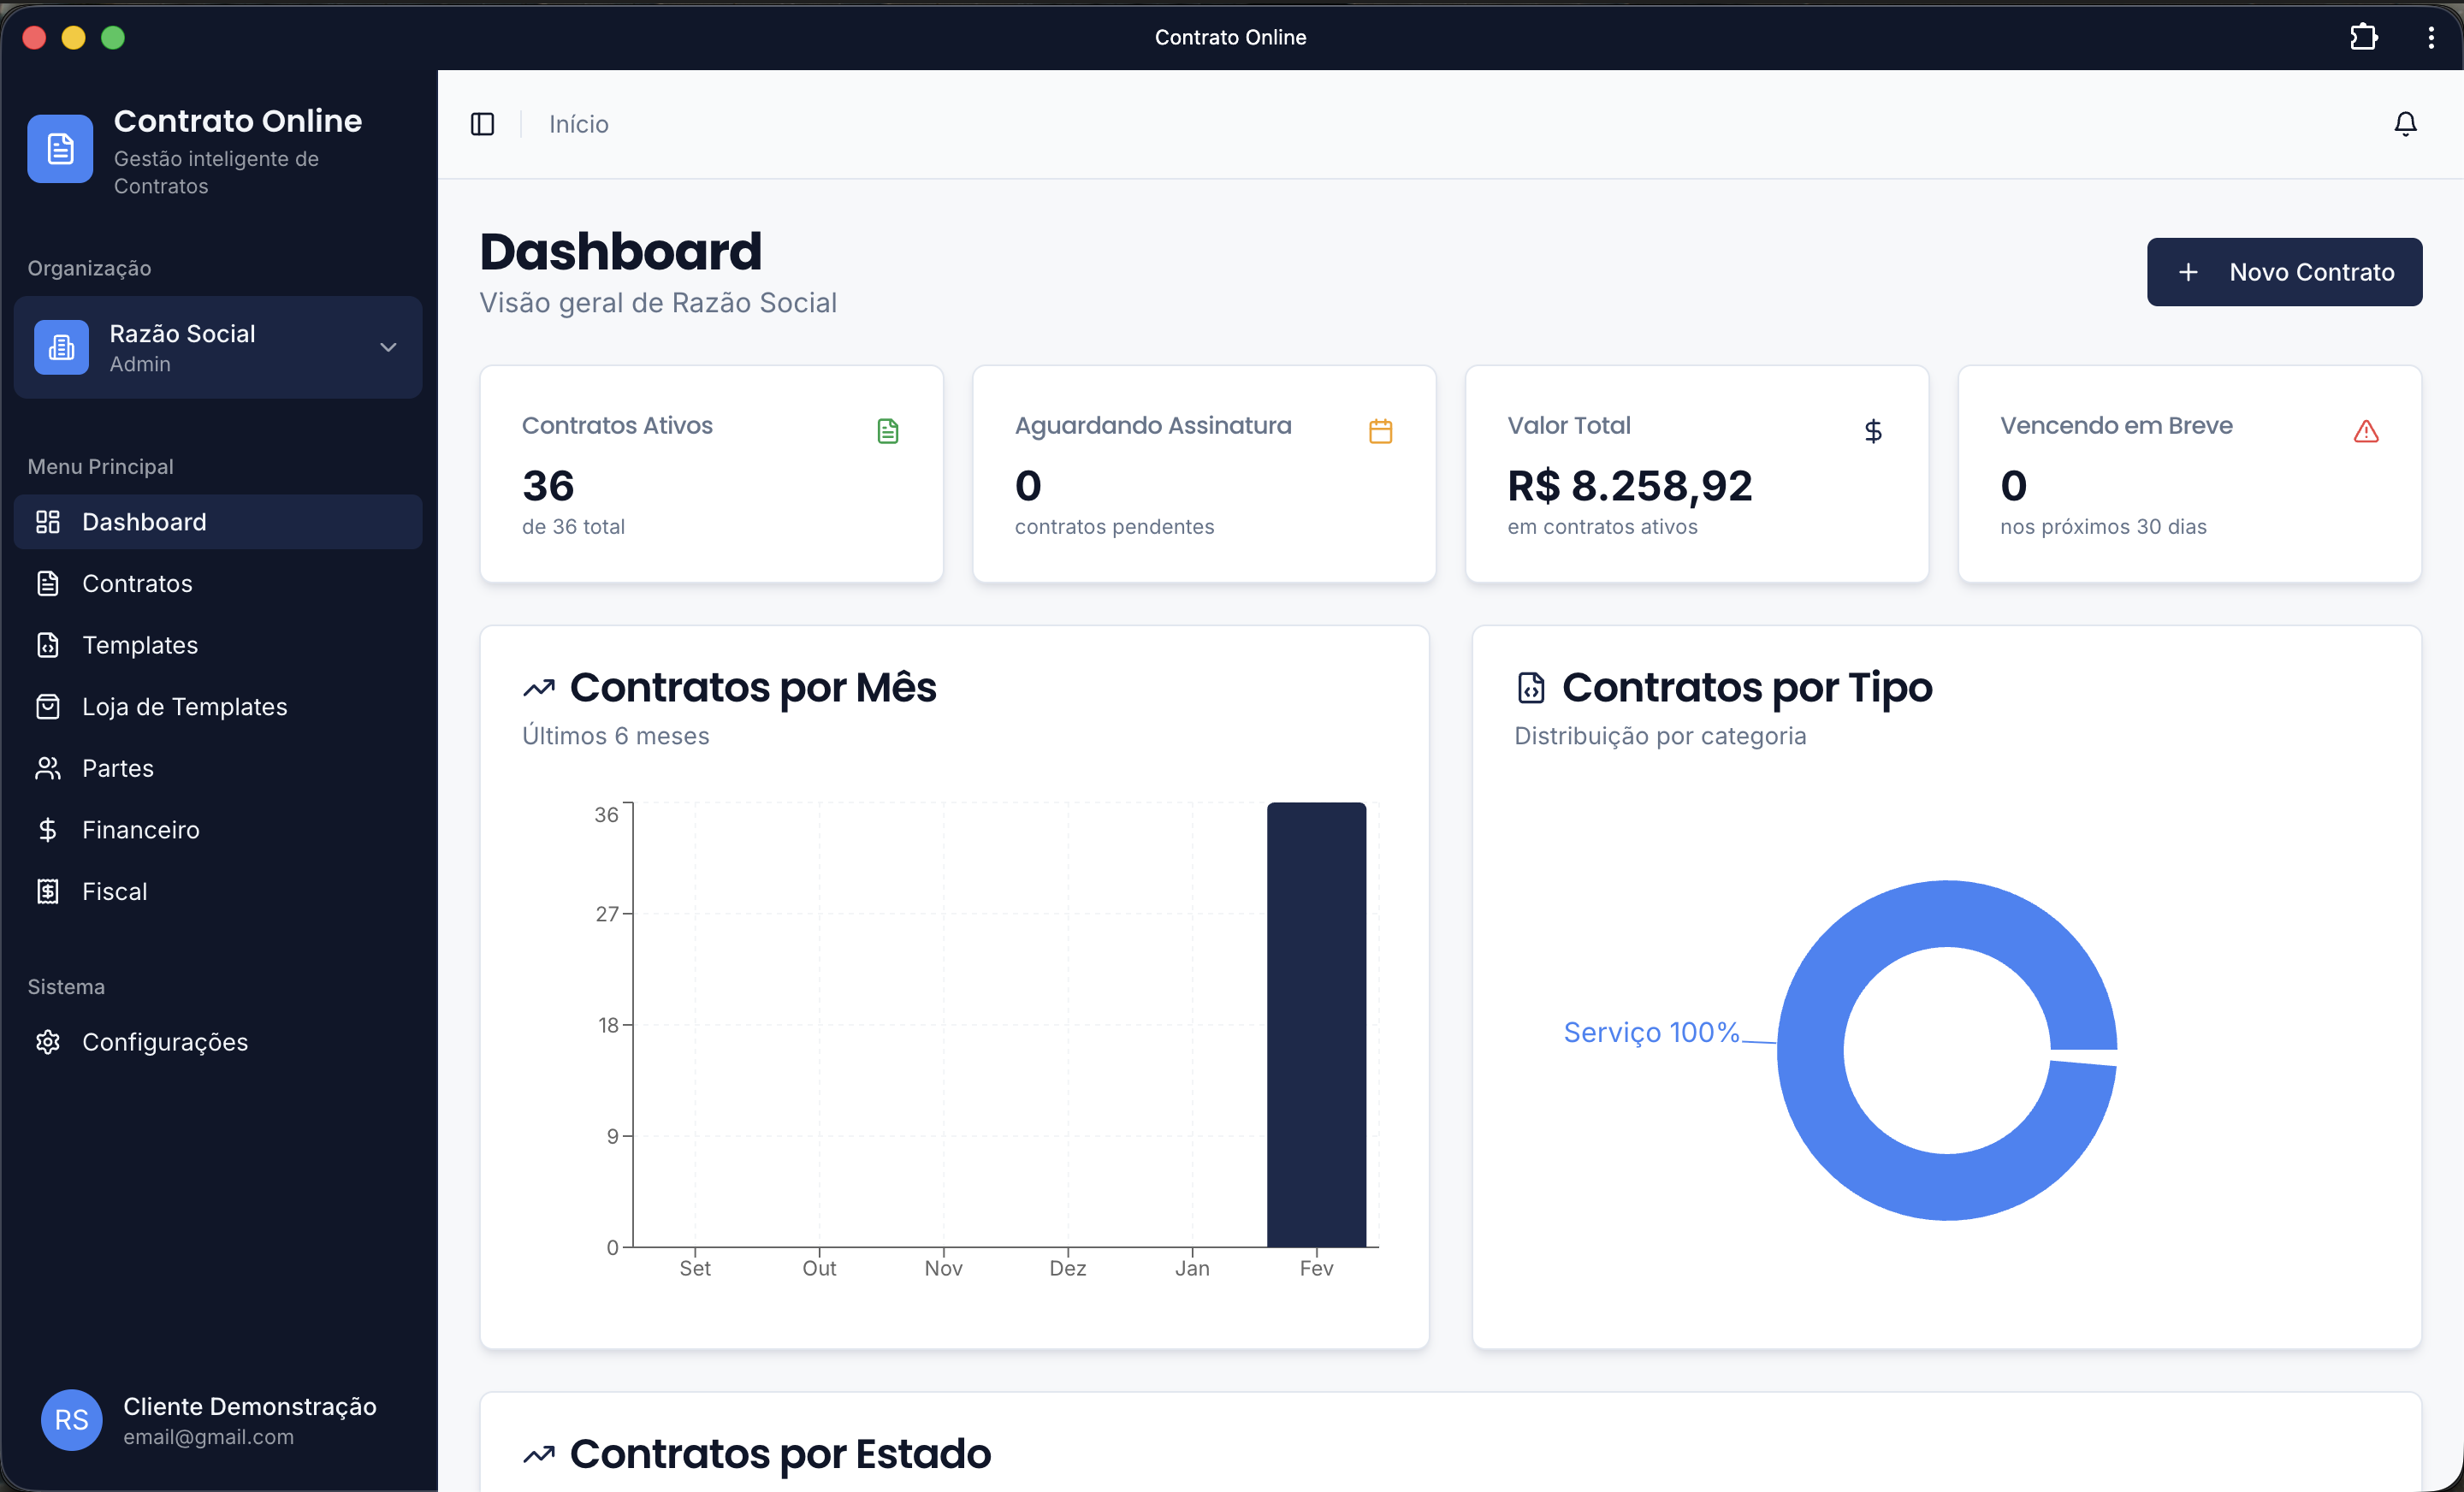Click the Set label on chart axis

(695, 1268)
